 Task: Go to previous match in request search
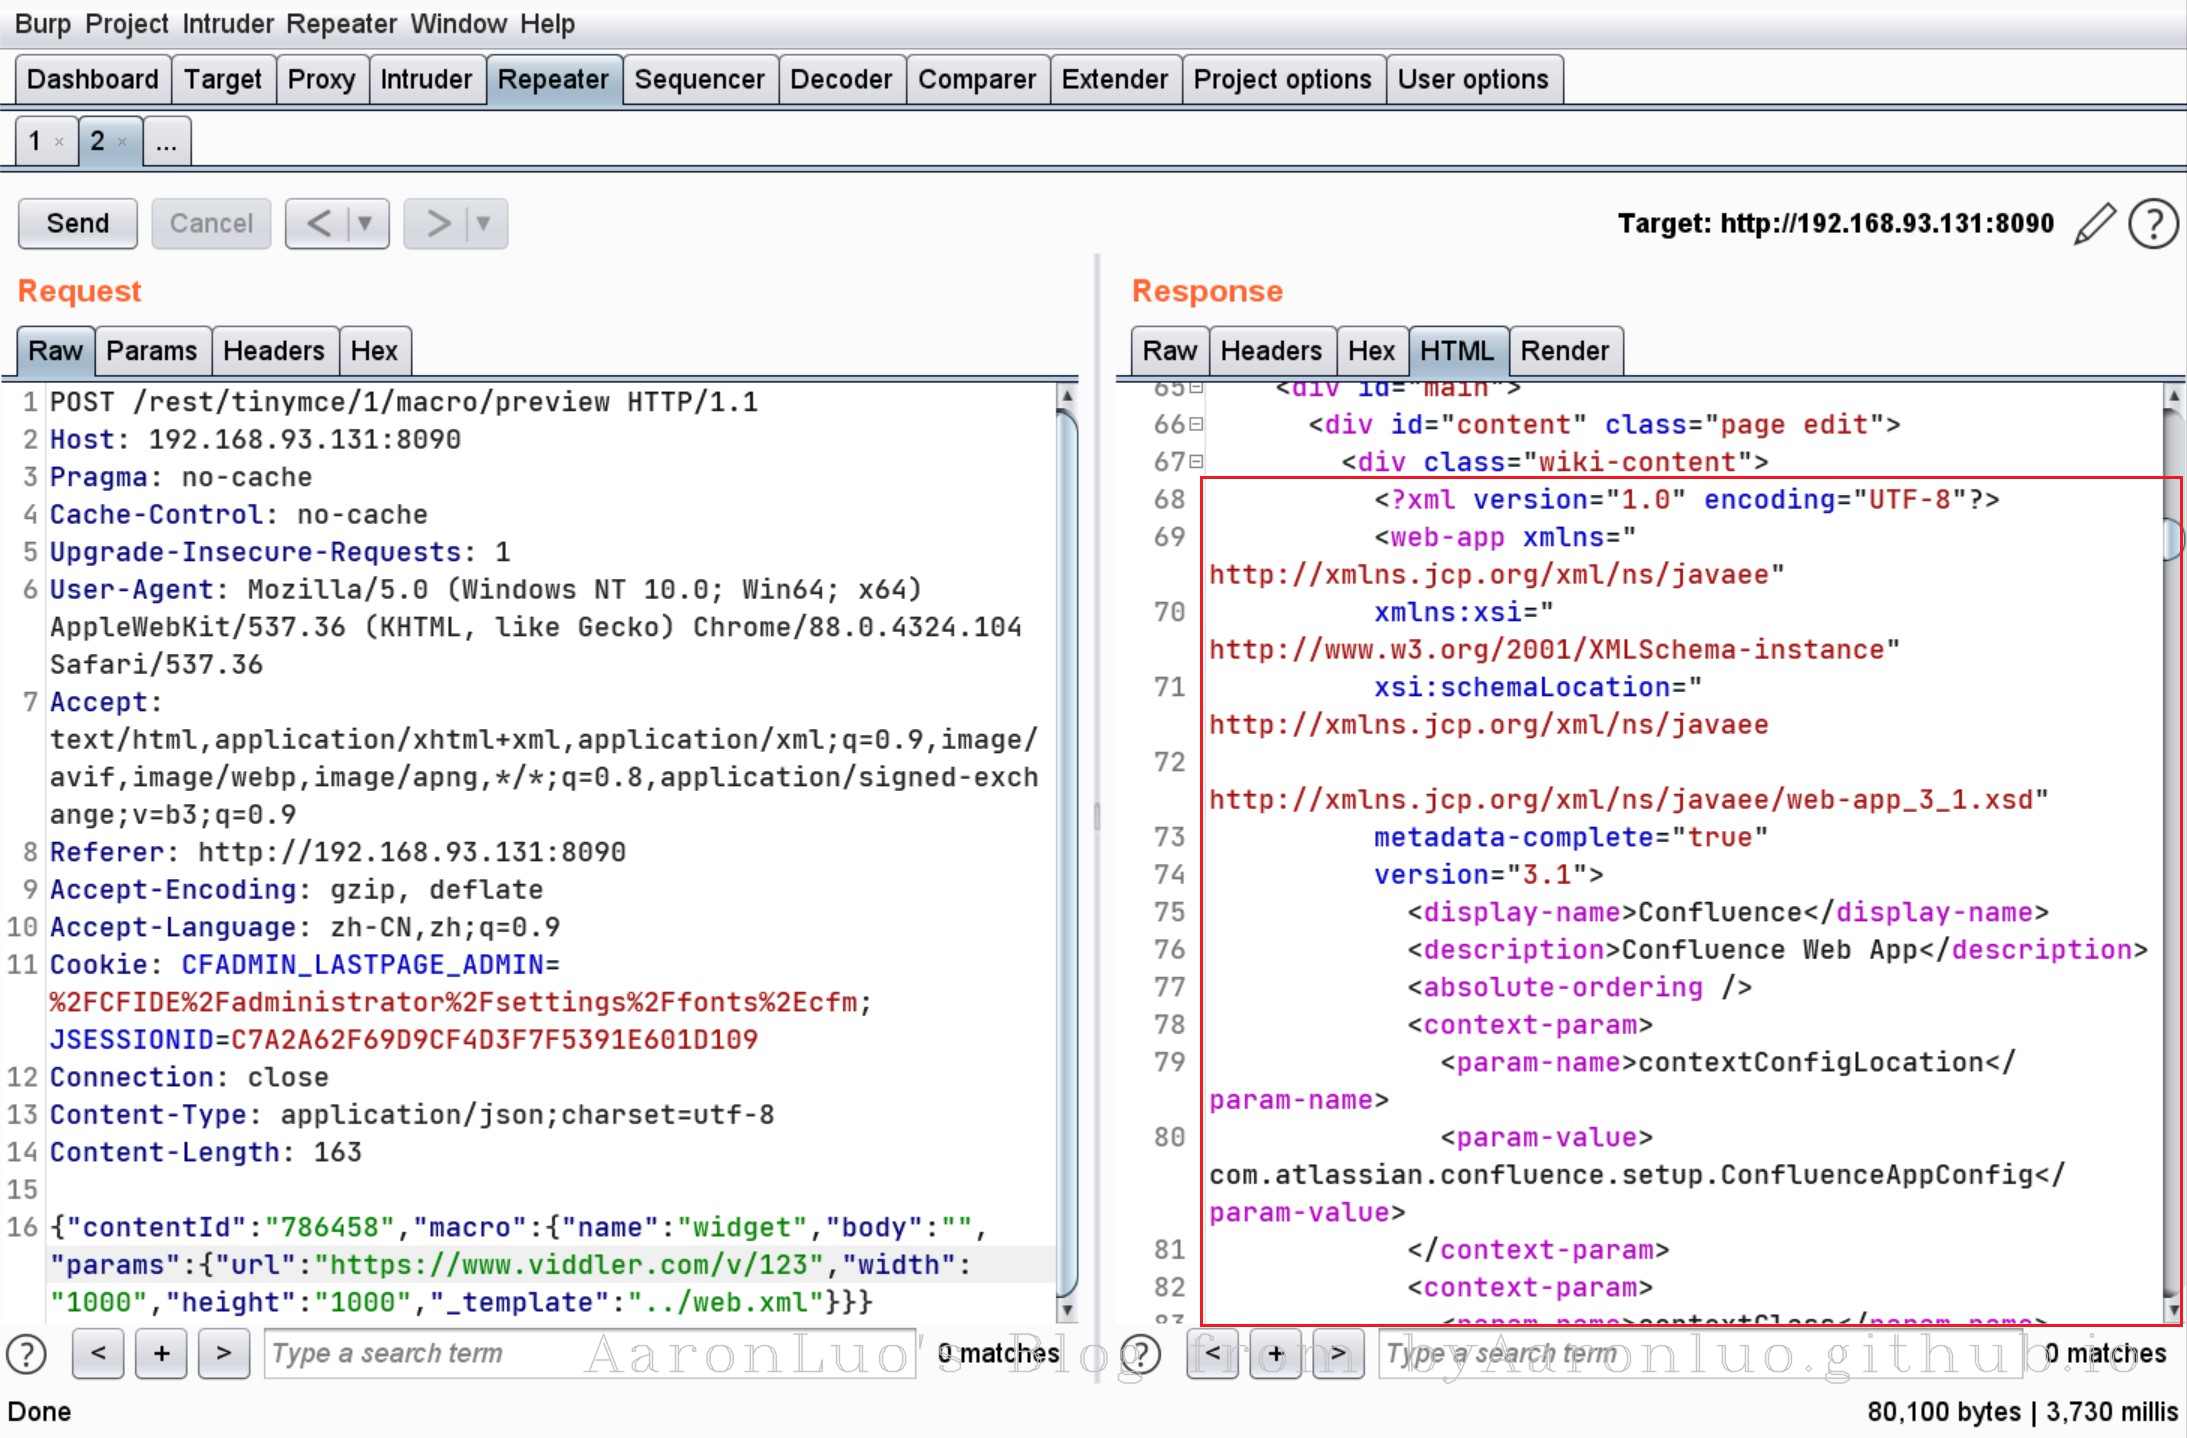[x=98, y=1354]
